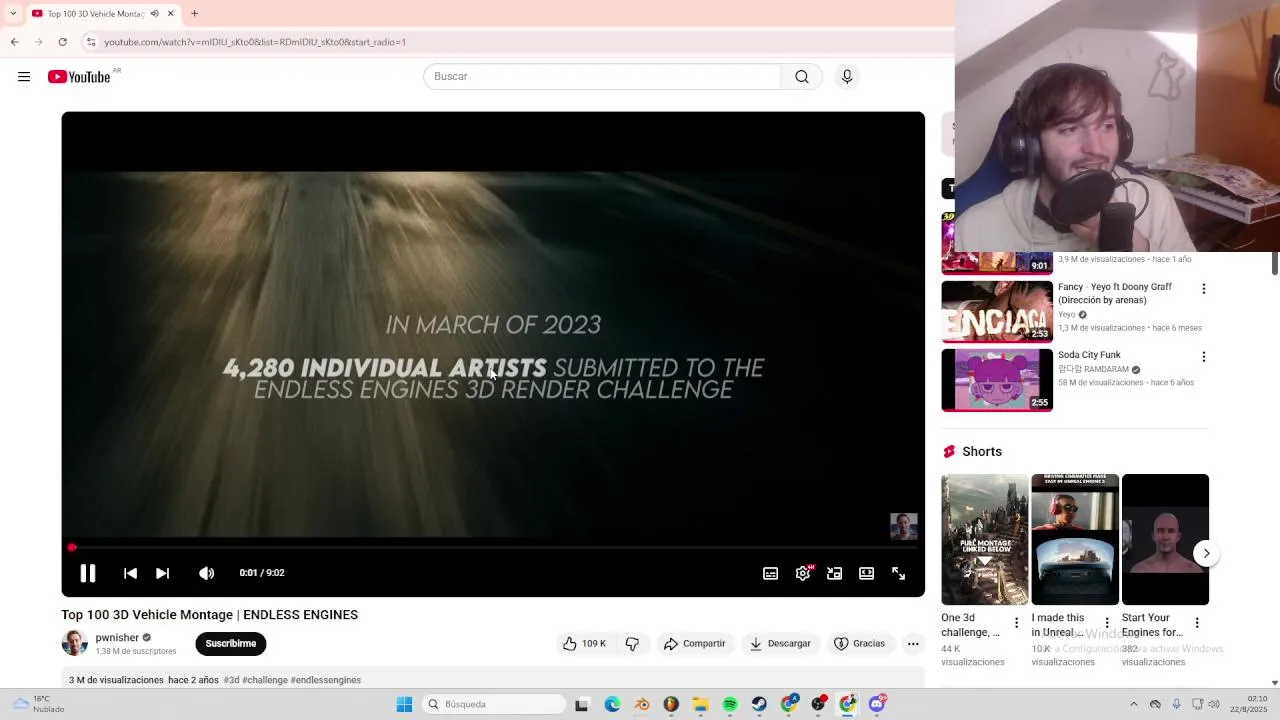This screenshot has width=1280, height=720.
Task: Open Microsoft Edge from taskbar
Action: pyautogui.click(x=612, y=704)
